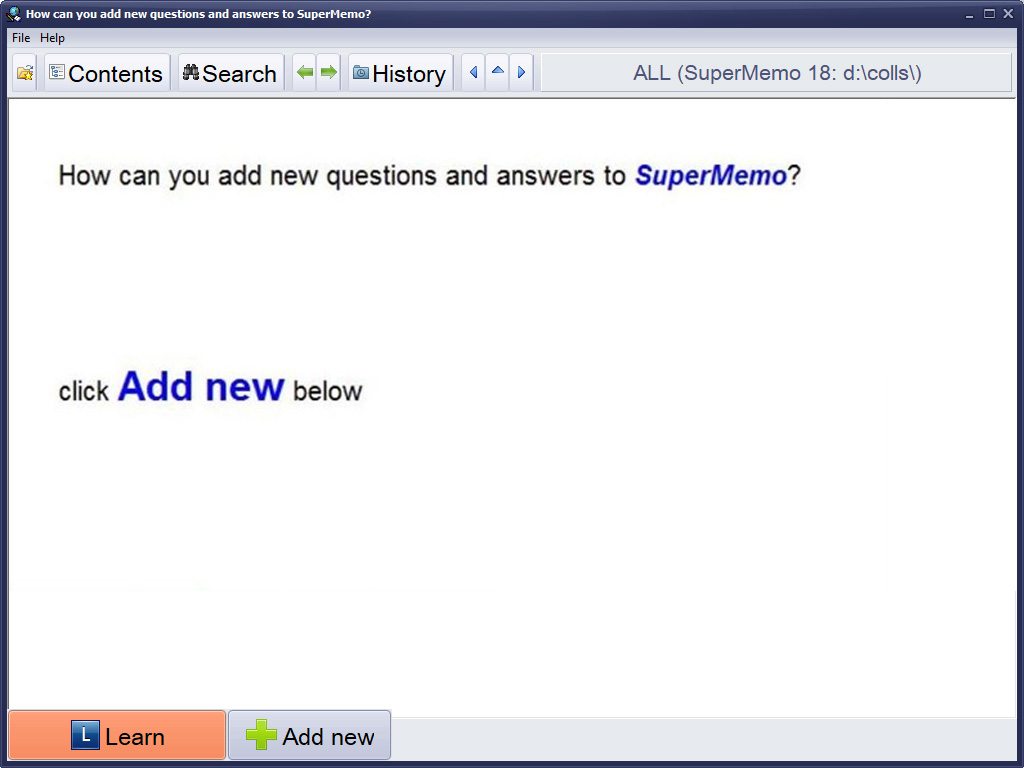The width and height of the screenshot is (1024, 768).
Task: Open the Help menu
Action: (x=52, y=38)
